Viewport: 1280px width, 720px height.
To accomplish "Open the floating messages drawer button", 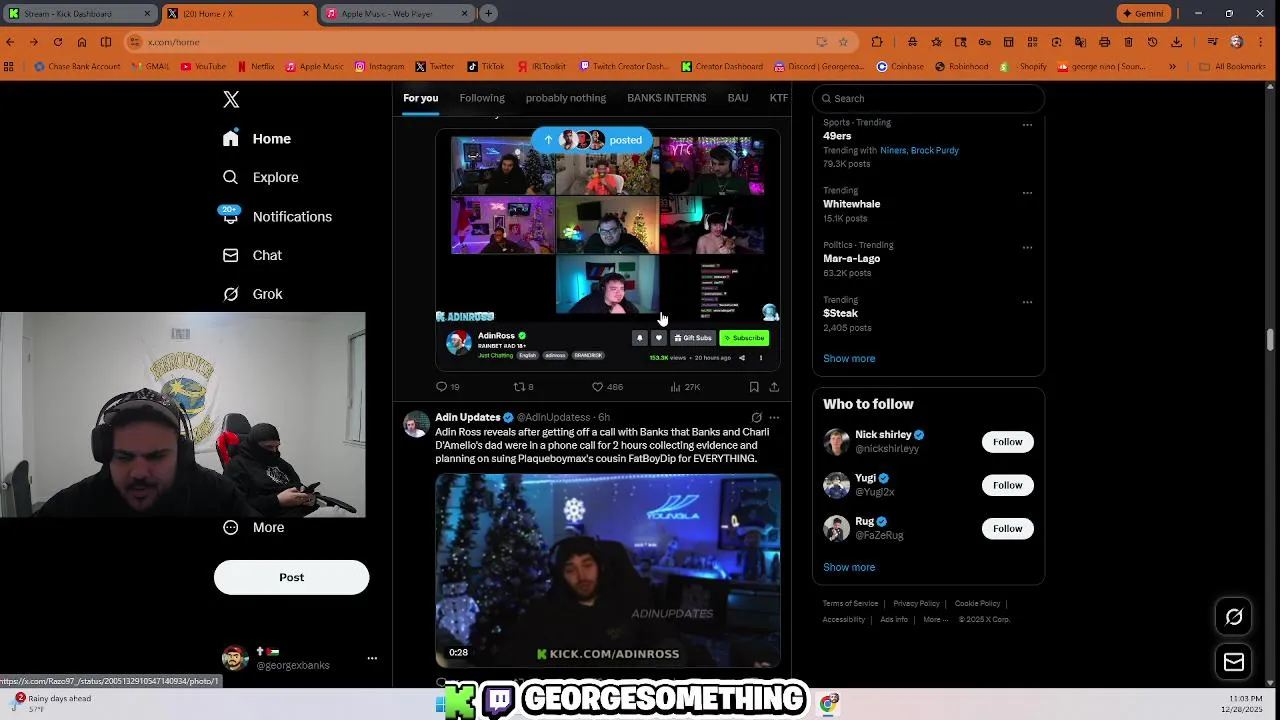I will (1234, 662).
